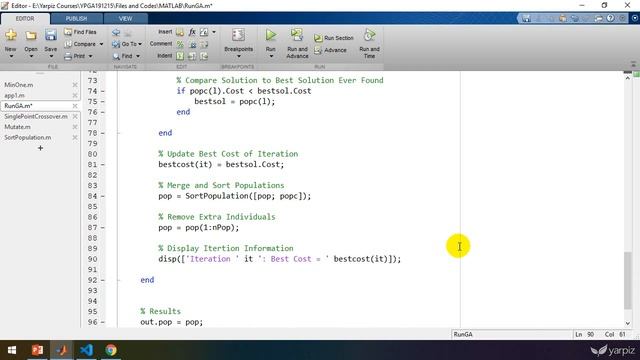Image resolution: width=640 pixels, height=360 pixels.
Task: Open Chrome from the taskbar
Action: click(x=111, y=350)
